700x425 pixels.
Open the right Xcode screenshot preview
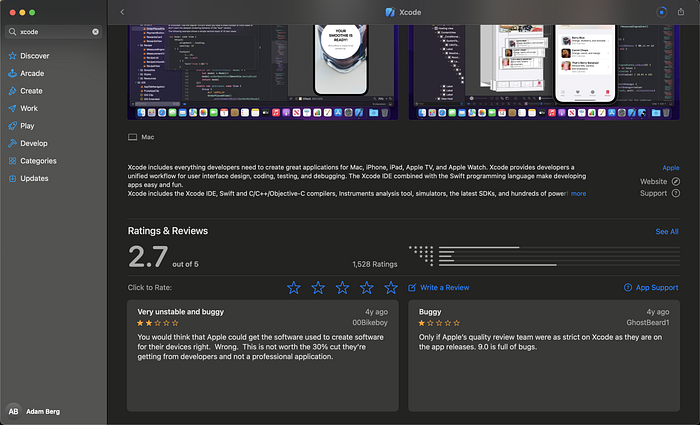(x=544, y=72)
